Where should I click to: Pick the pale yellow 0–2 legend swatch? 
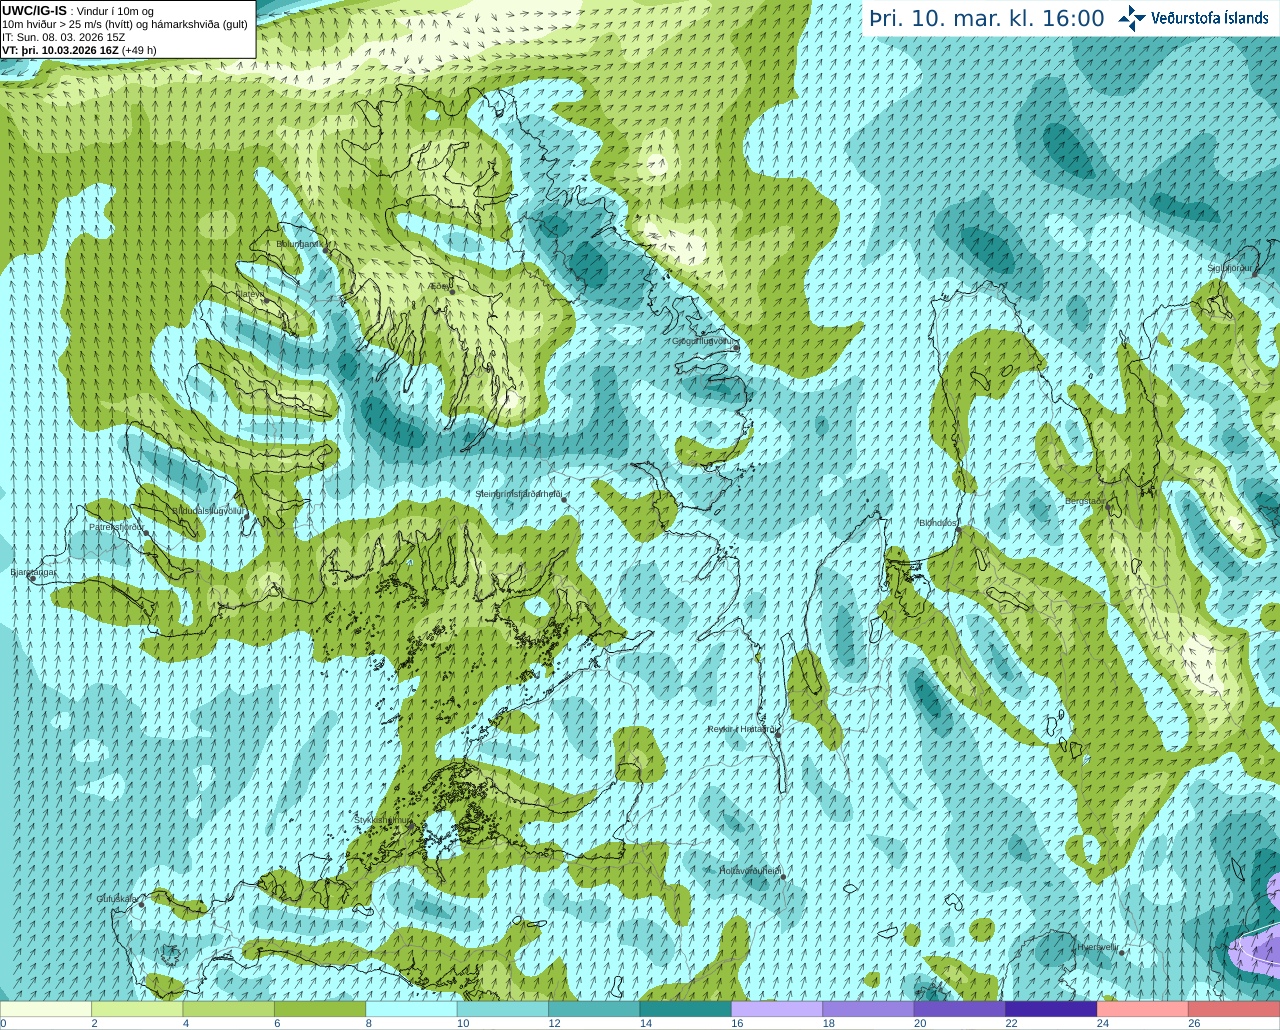click(x=46, y=1009)
